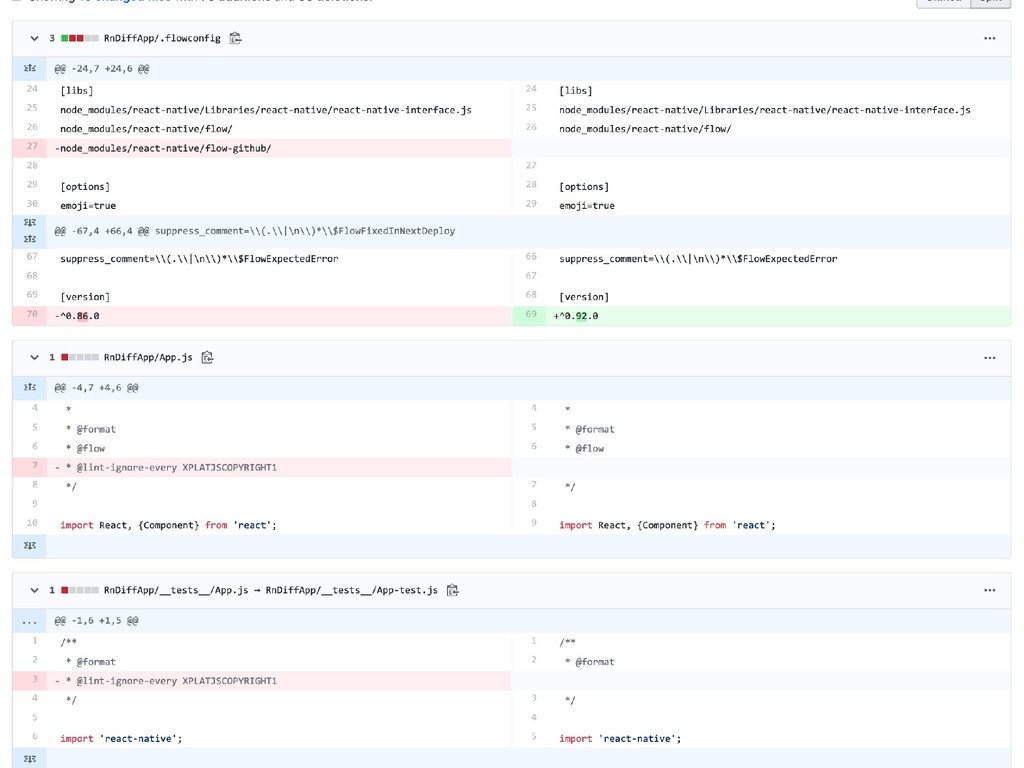The width and height of the screenshot is (1024, 768).
Task: Expand lines below import 'react-native' in App-test.js
Action: click(x=29, y=759)
